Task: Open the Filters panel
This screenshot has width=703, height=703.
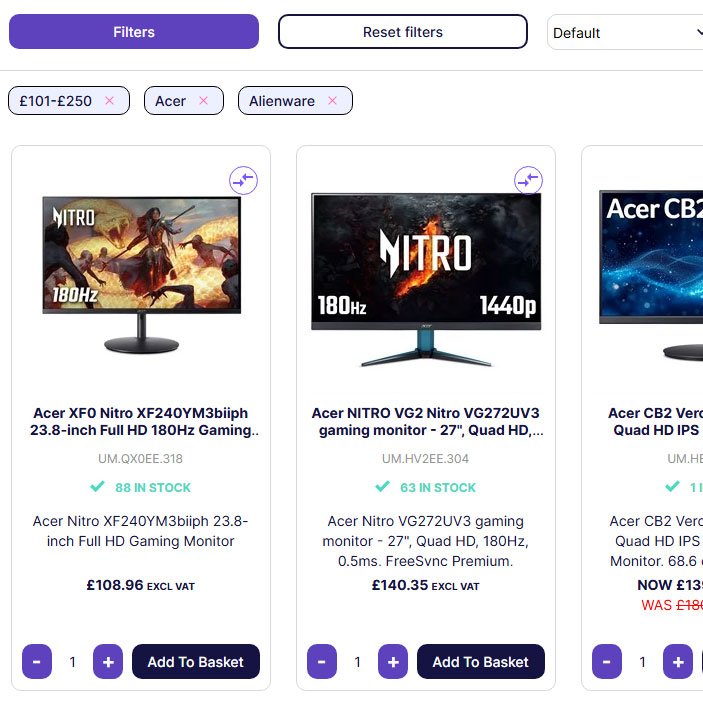Action: click(x=134, y=31)
